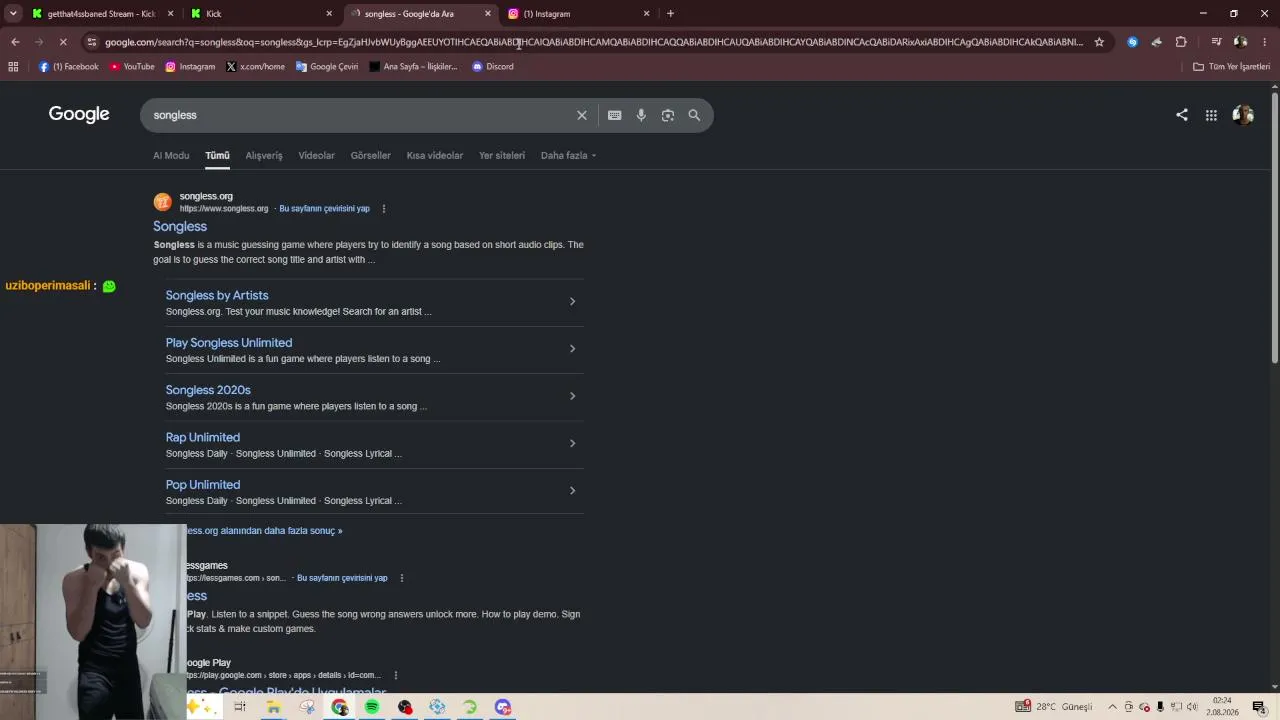Open the on-screen keyboard in Google search
Viewport: 1280px width, 720px height.
[615, 115]
